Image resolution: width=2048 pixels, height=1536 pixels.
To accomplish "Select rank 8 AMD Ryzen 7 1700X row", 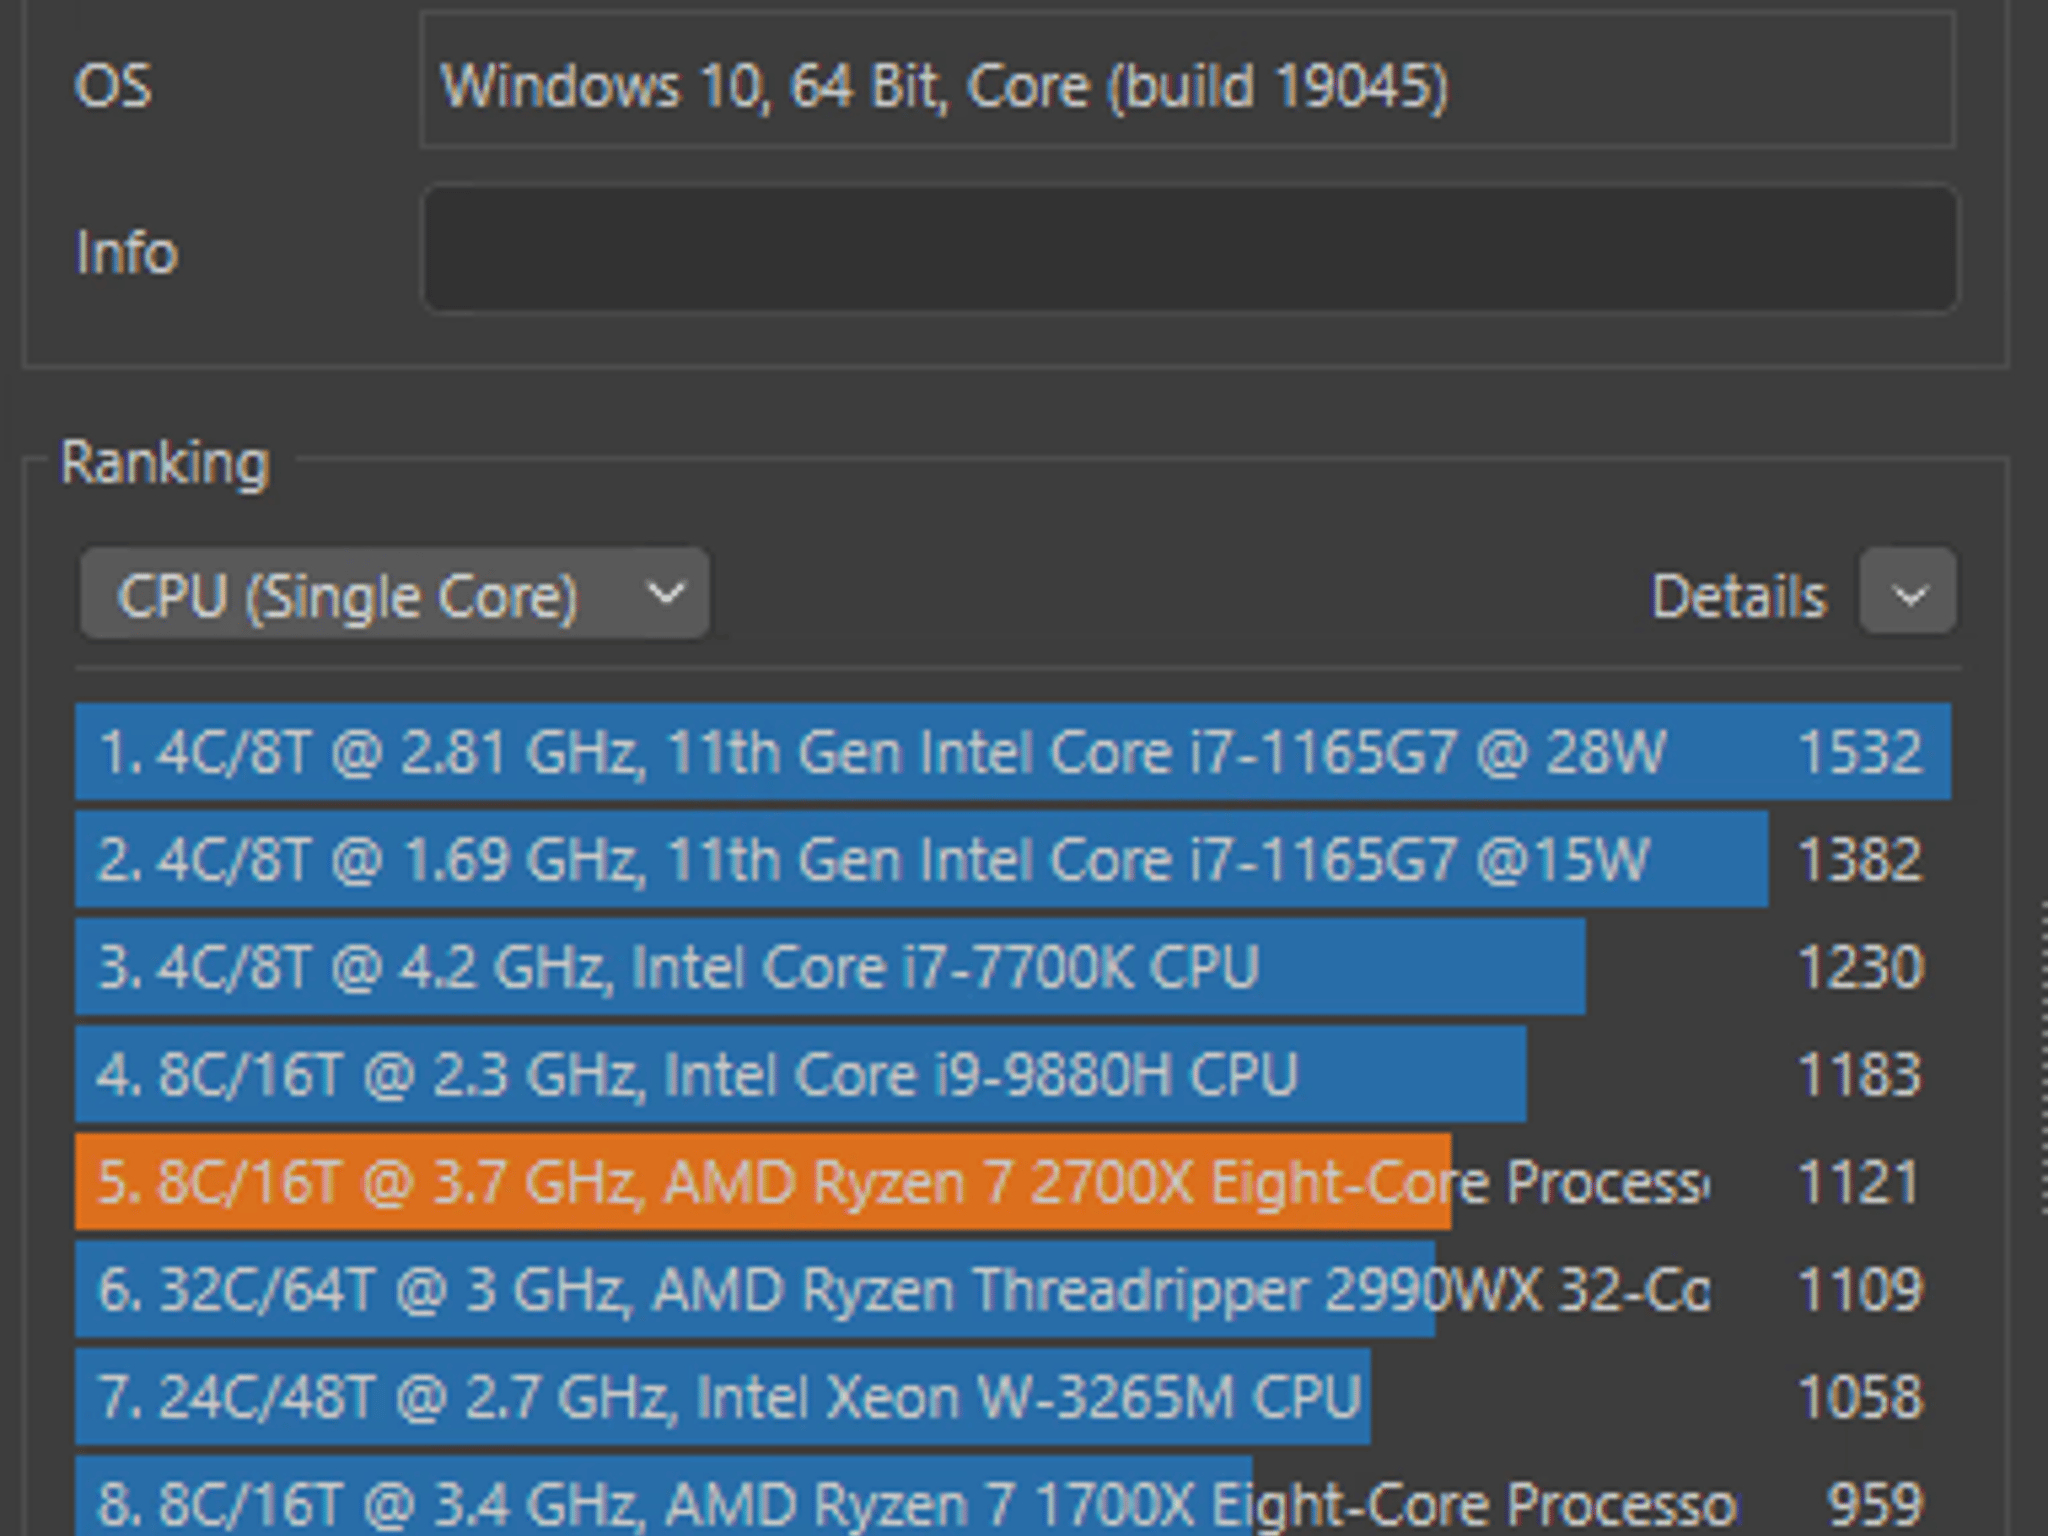I will tap(1013, 1497).
